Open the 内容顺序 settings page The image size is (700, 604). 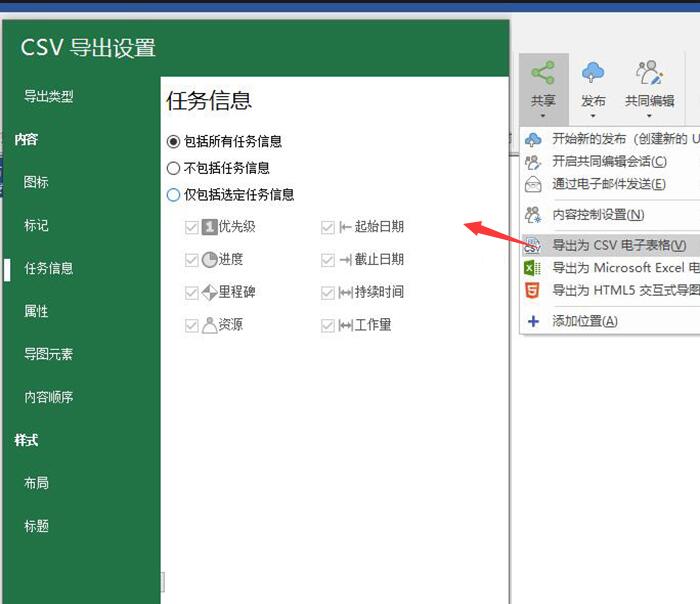49,397
